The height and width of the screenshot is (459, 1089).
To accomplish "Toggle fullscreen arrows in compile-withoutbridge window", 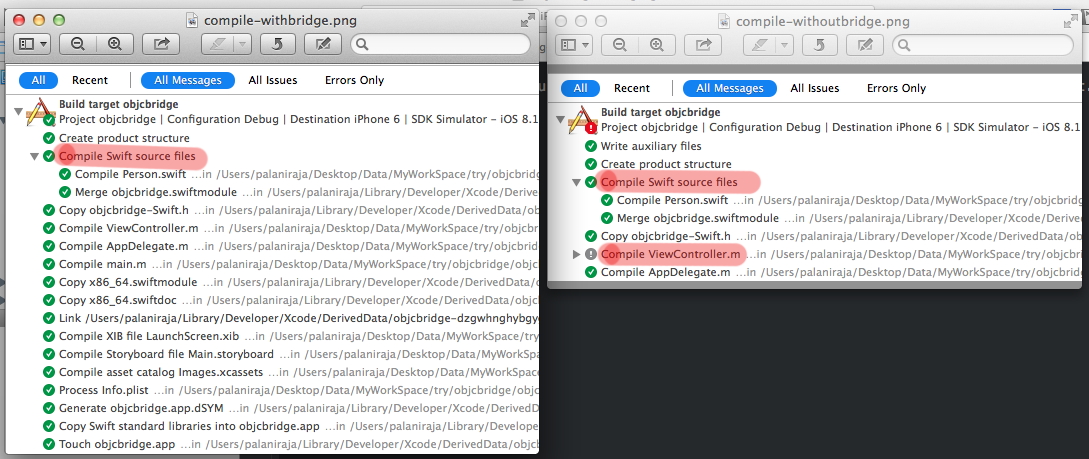I will pos(1070,22).
